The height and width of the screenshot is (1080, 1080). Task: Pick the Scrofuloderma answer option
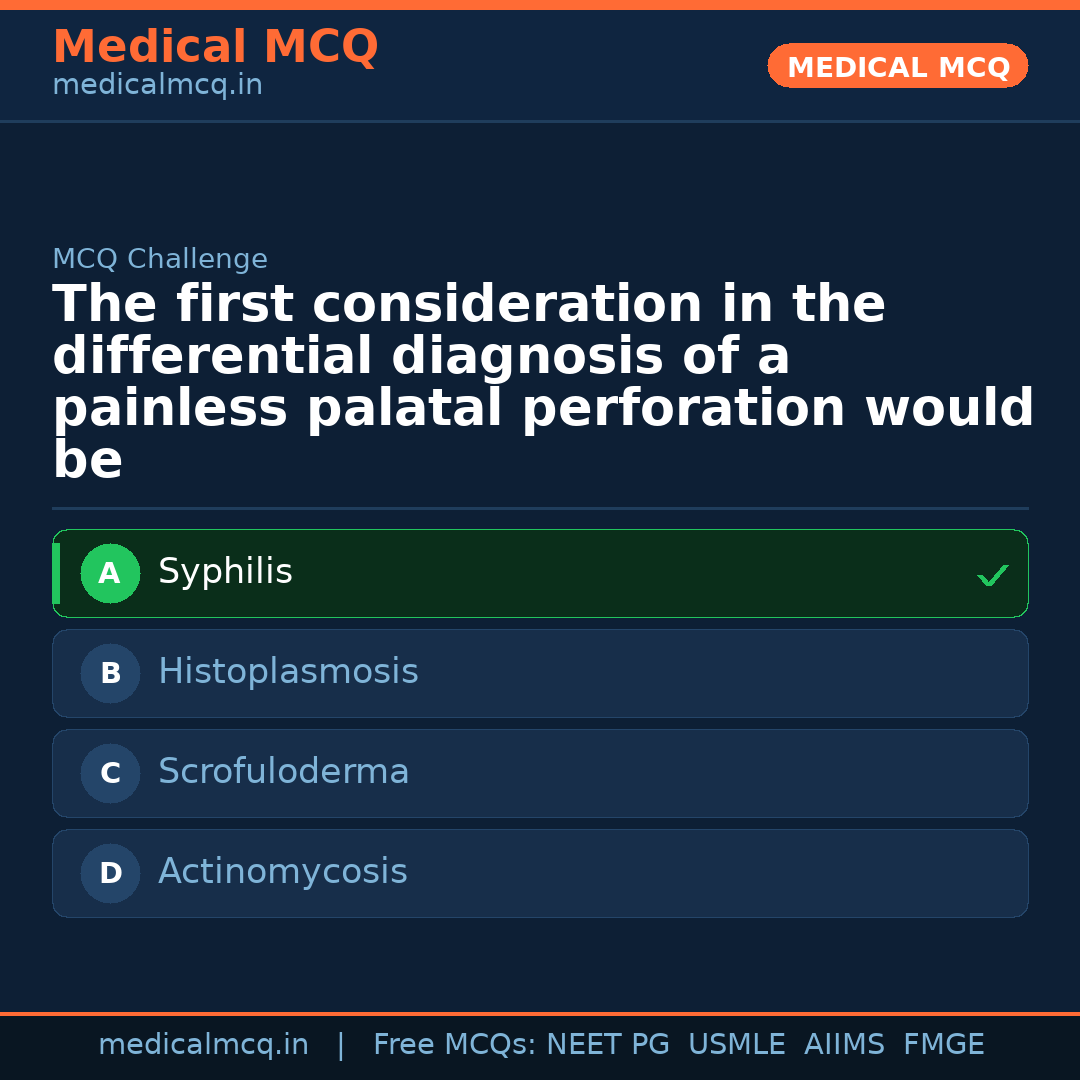(284, 772)
